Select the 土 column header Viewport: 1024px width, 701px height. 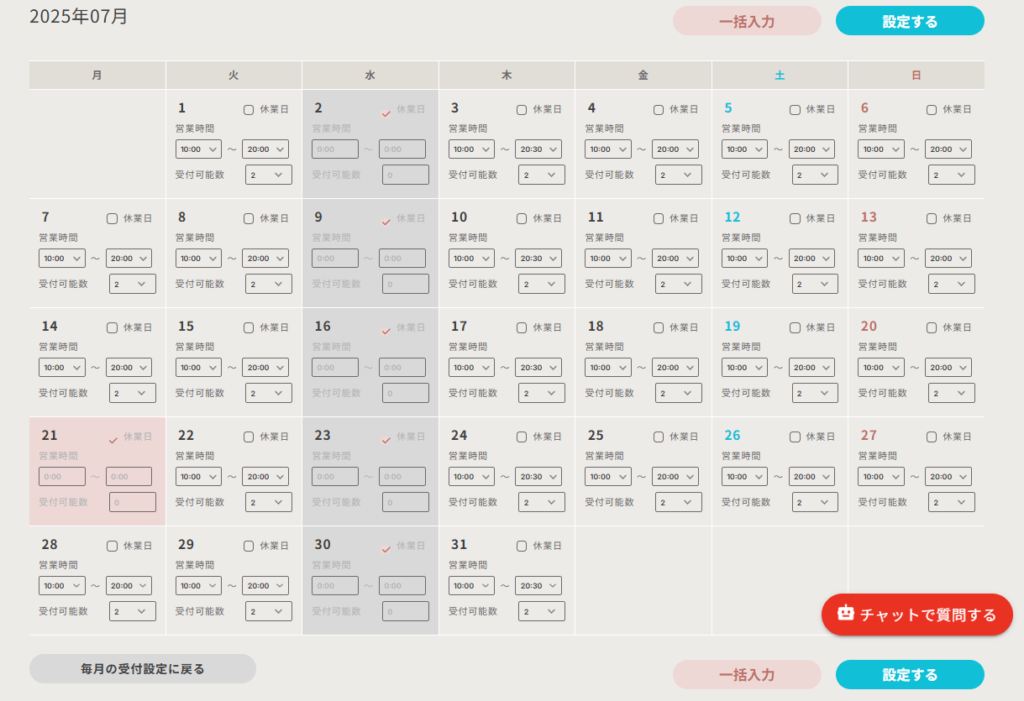(x=780, y=75)
